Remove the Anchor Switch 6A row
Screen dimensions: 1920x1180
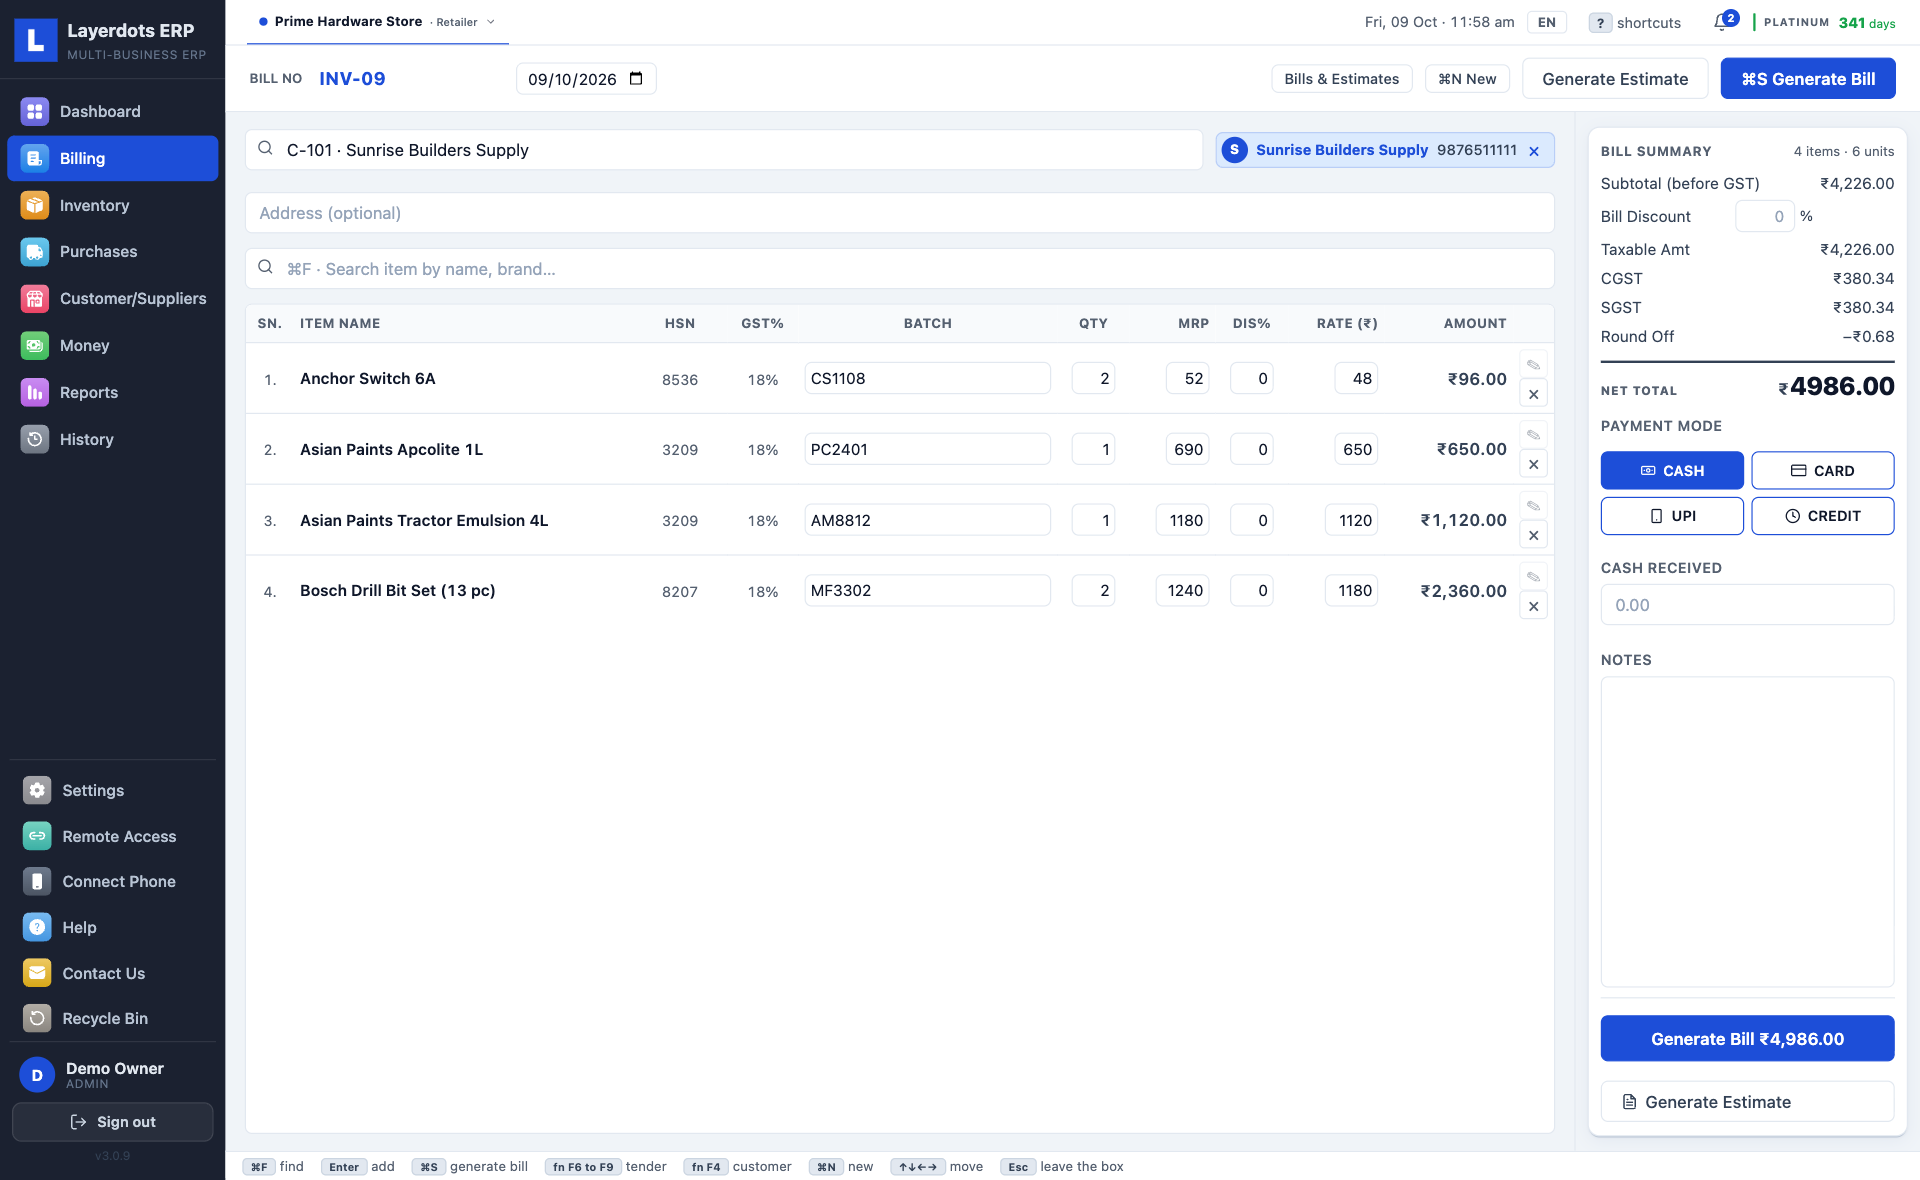coord(1533,394)
